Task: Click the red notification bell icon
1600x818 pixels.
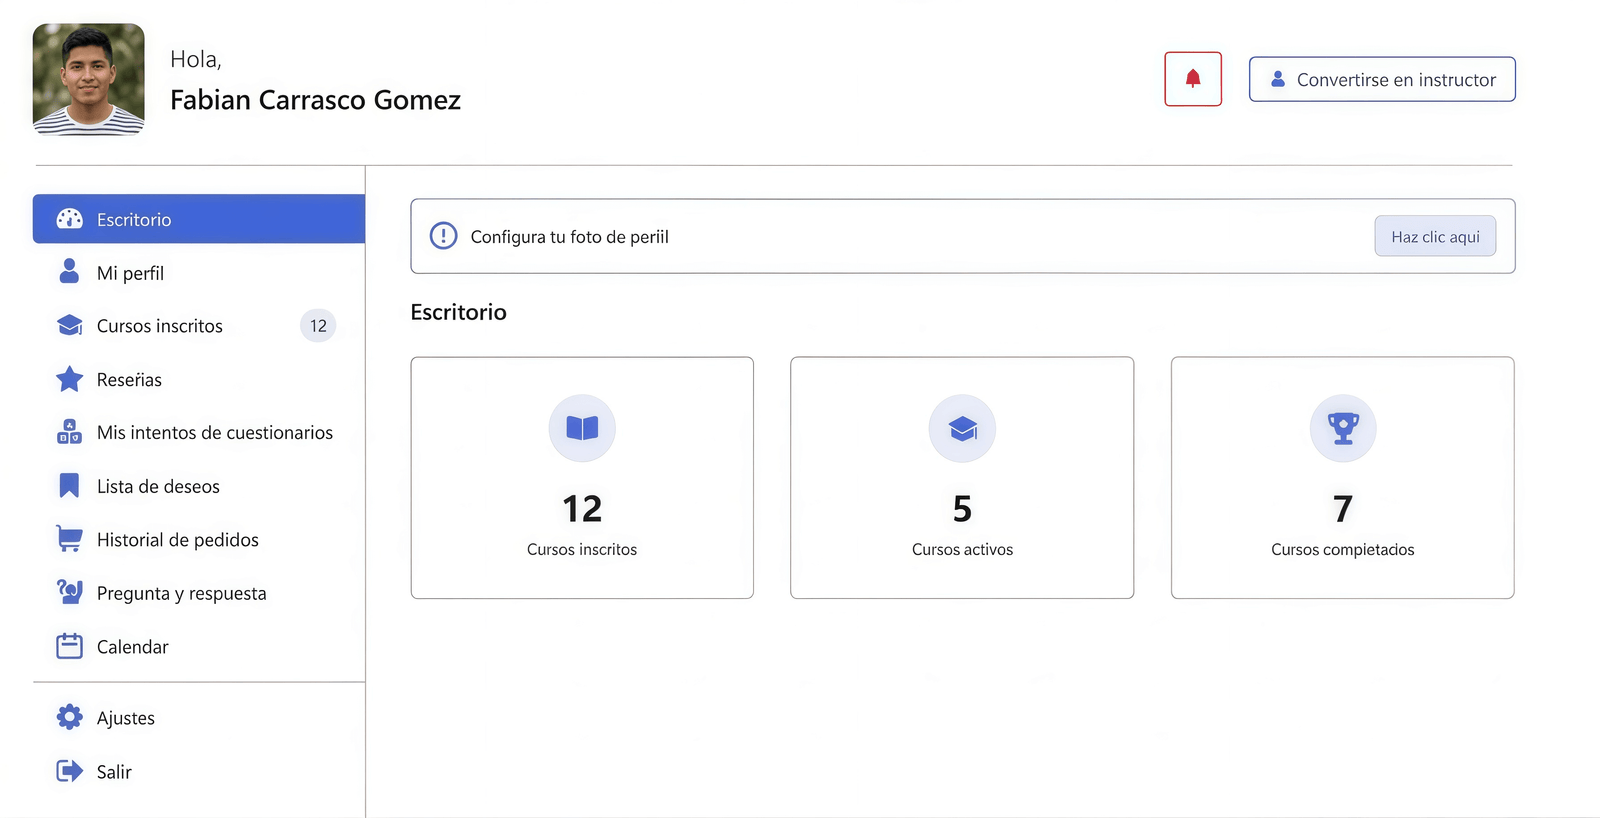Action: [x=1192, y=79]
